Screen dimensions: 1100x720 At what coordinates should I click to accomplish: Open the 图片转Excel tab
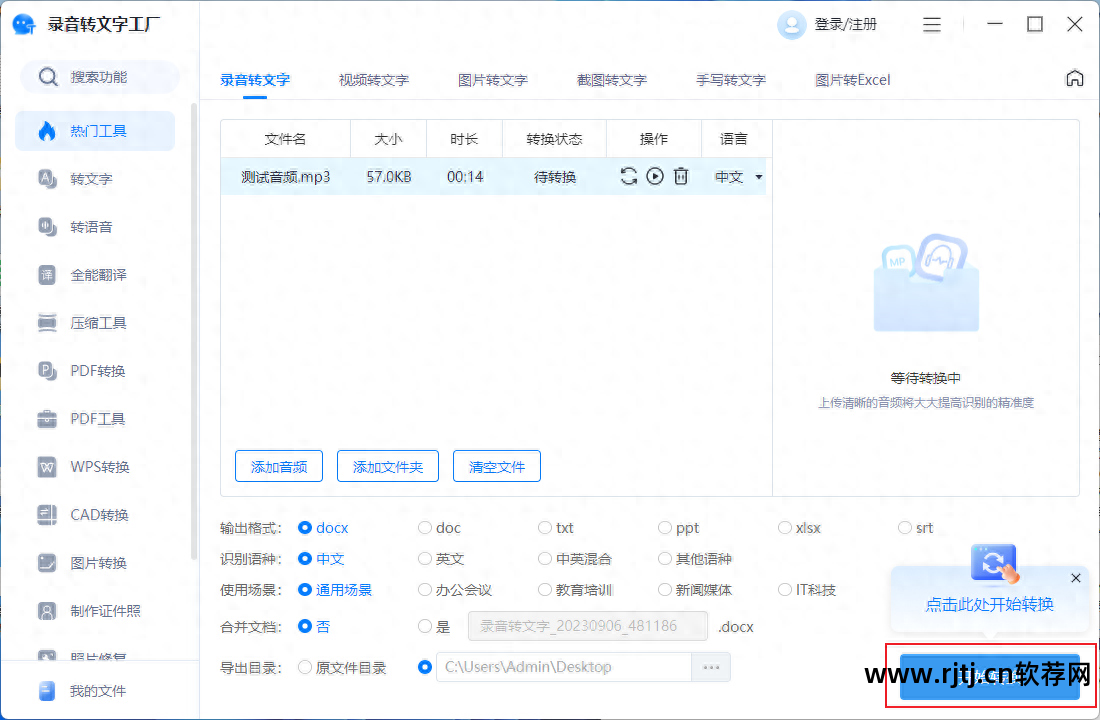click(x=853, y=79)
